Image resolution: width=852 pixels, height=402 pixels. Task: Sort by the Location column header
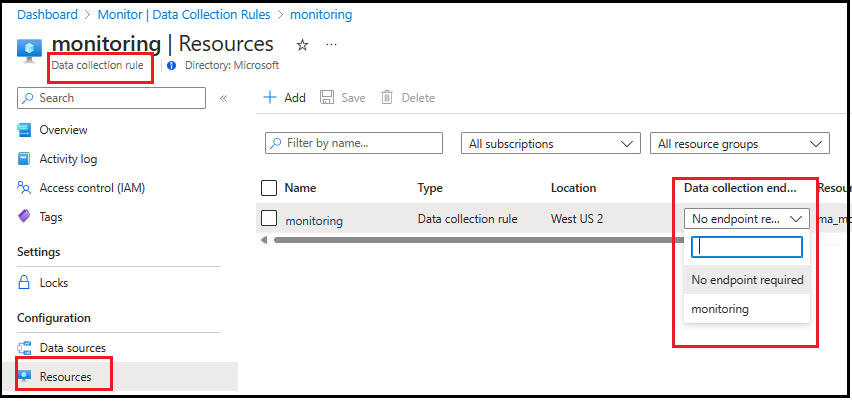click(x=573, y=188)
